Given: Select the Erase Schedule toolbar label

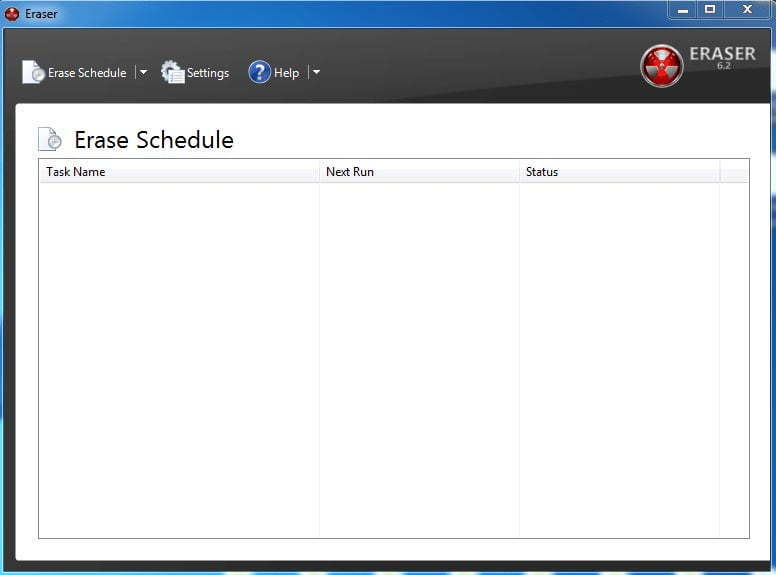Looking at the screenshot, I should pos(87,73).
